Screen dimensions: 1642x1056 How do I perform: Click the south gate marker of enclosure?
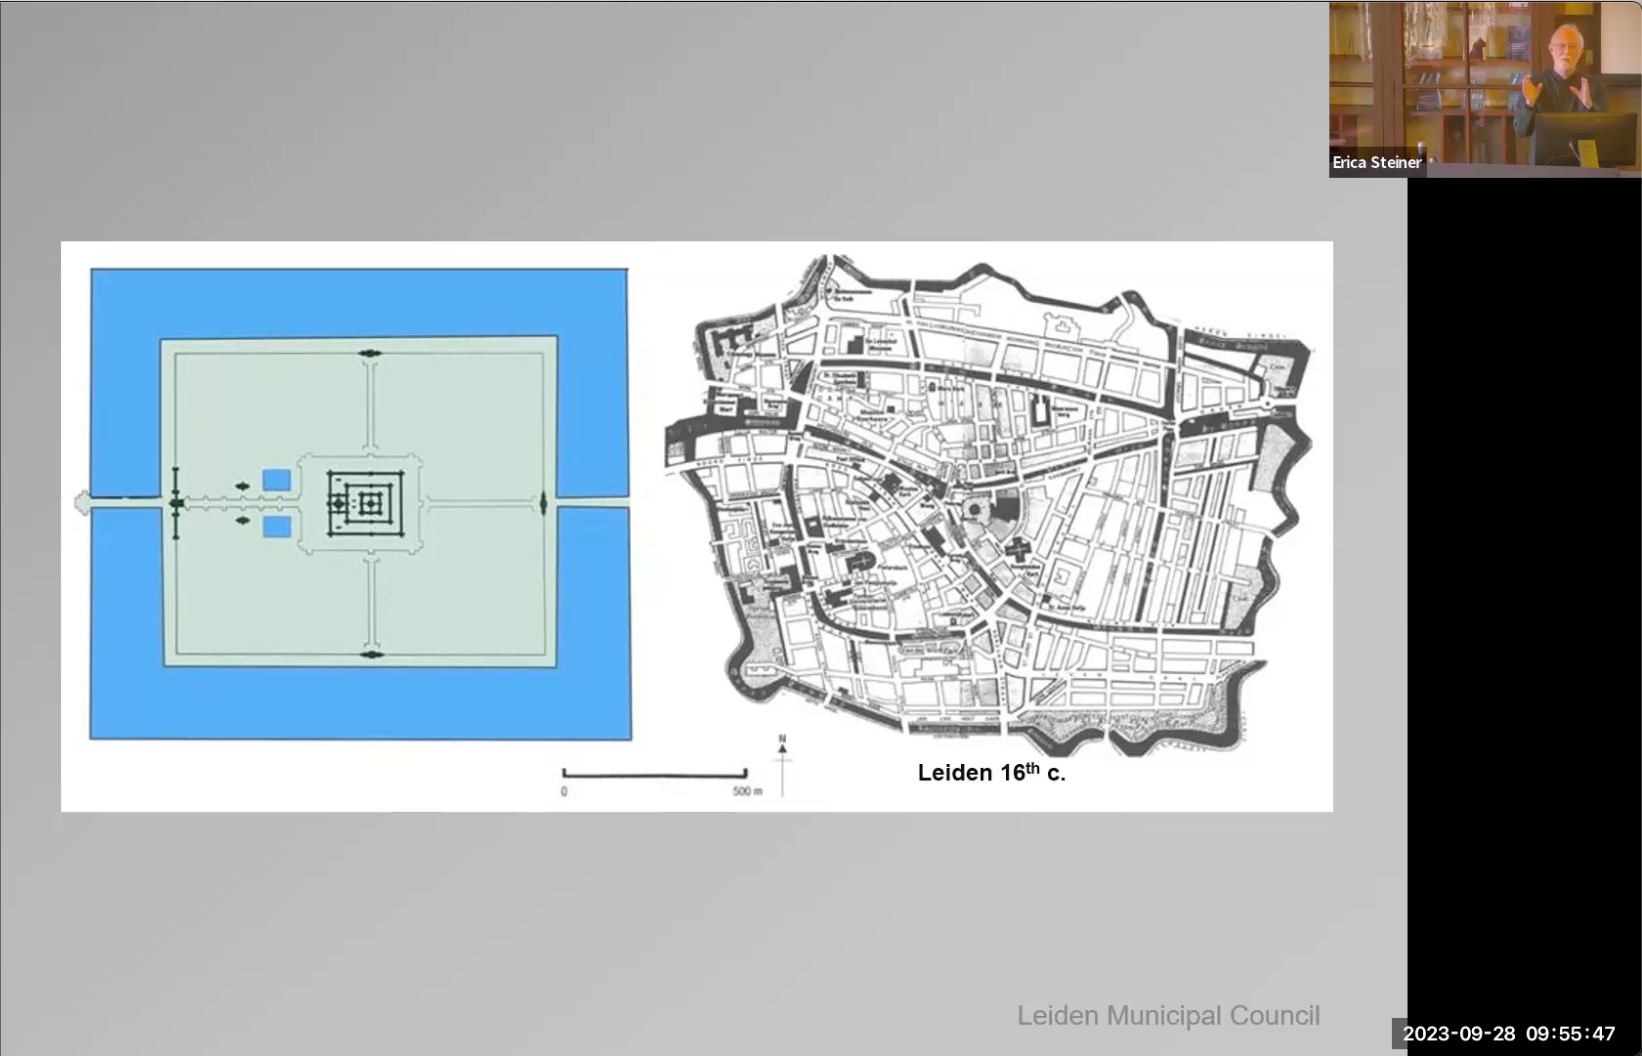[371, 655]
